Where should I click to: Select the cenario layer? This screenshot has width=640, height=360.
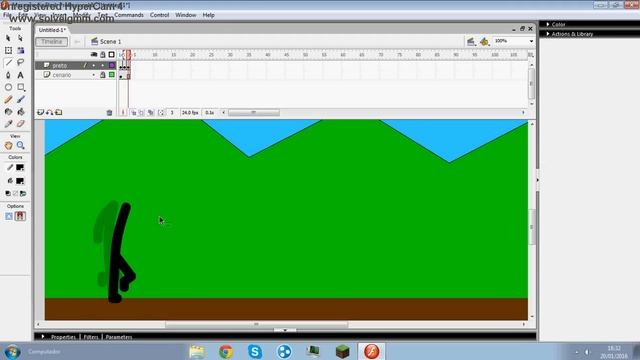point(62,75)
